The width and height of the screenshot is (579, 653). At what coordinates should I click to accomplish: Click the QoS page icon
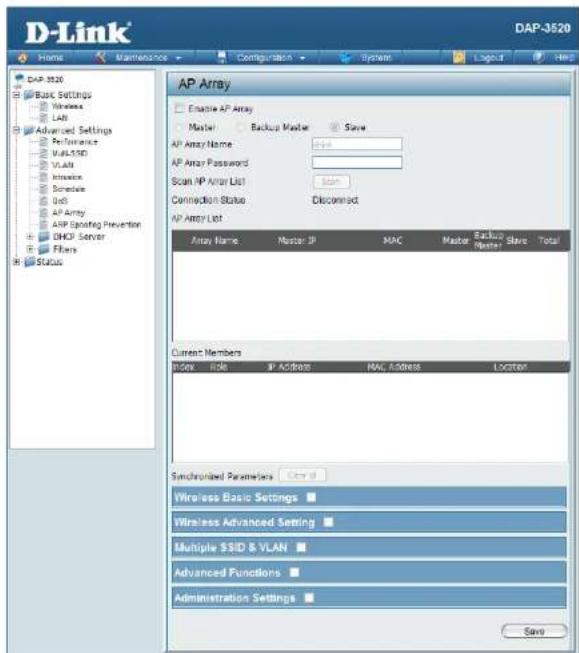pyautogui.click(x=44, y=201)
